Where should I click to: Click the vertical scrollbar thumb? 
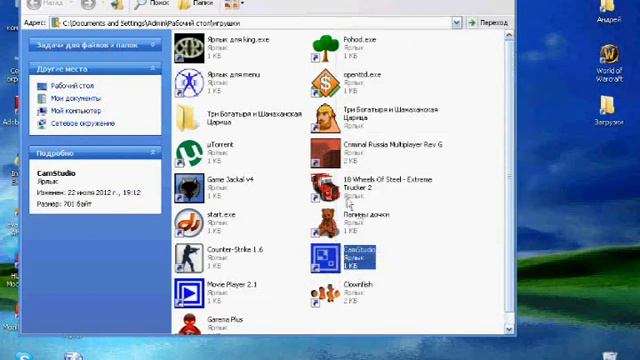[x=509, y=176]
